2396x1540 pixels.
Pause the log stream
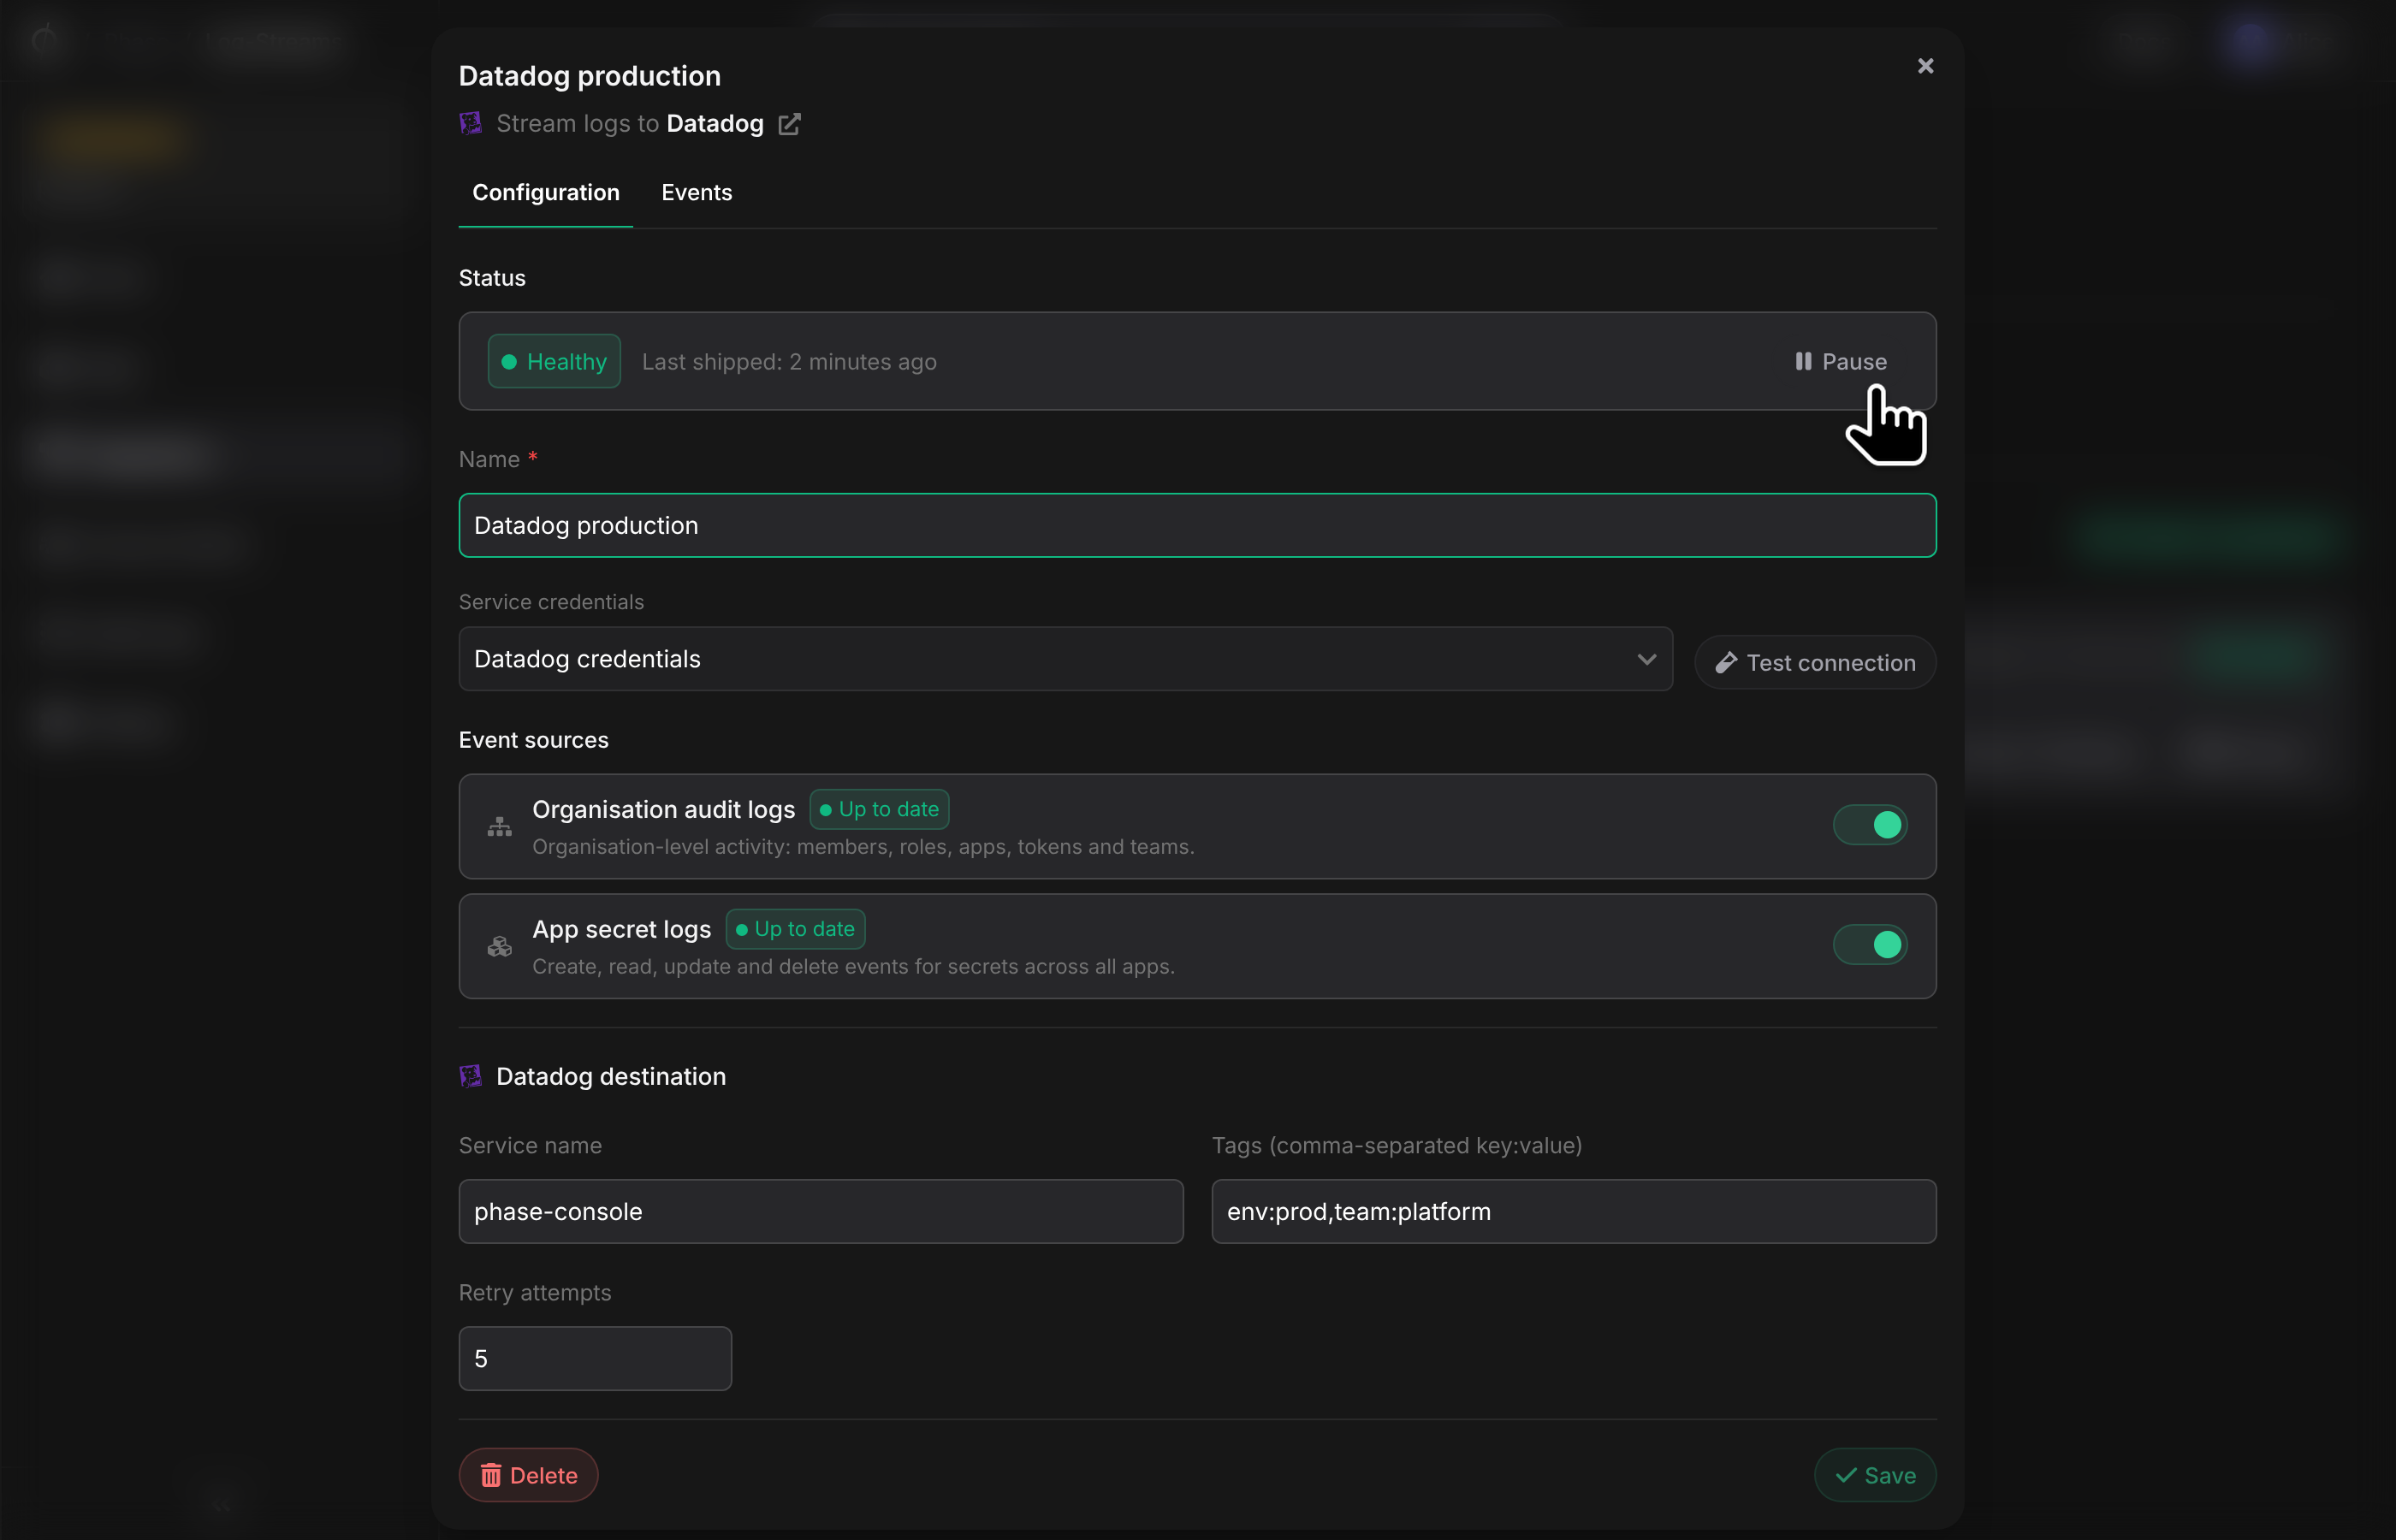point(1841,361)
